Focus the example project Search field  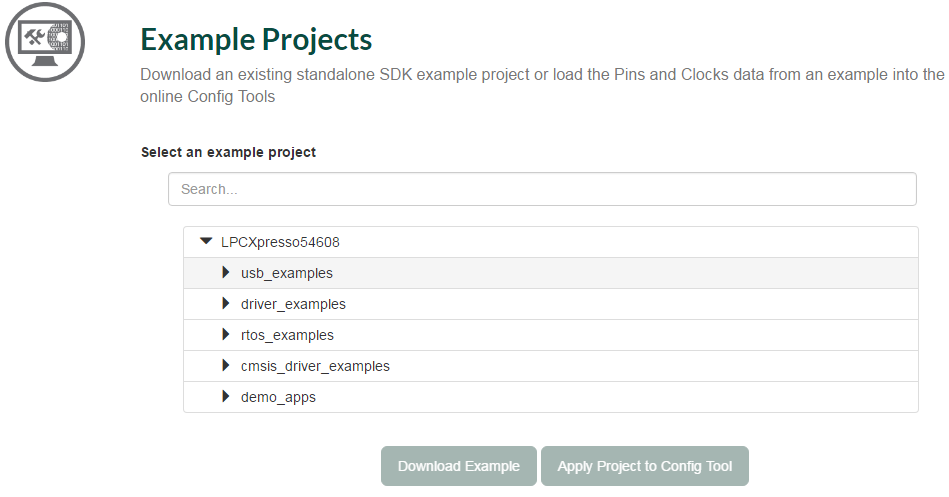click(x=542, y=189)
